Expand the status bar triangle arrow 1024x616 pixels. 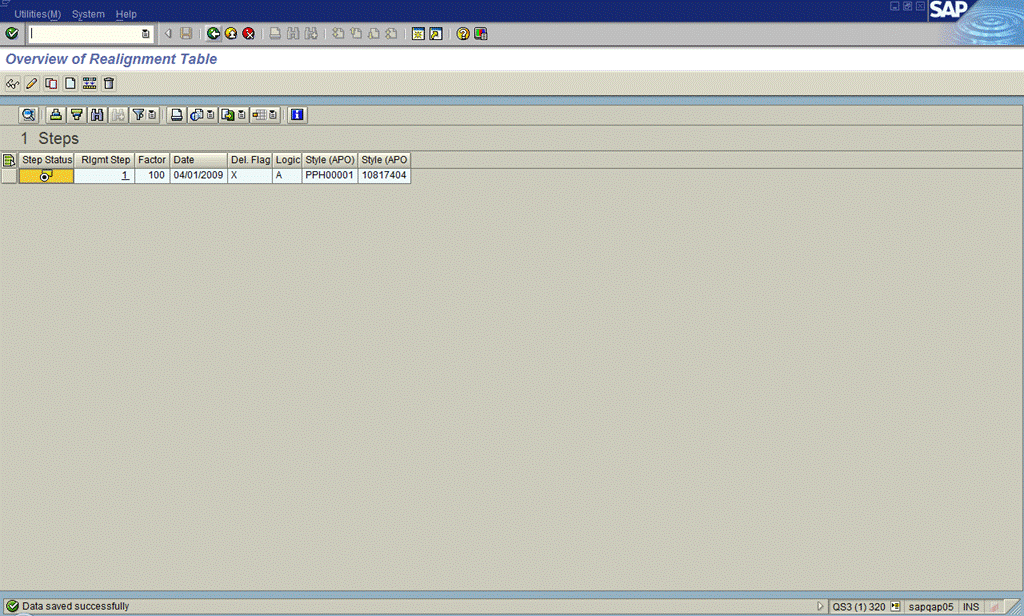pos(820,606)
